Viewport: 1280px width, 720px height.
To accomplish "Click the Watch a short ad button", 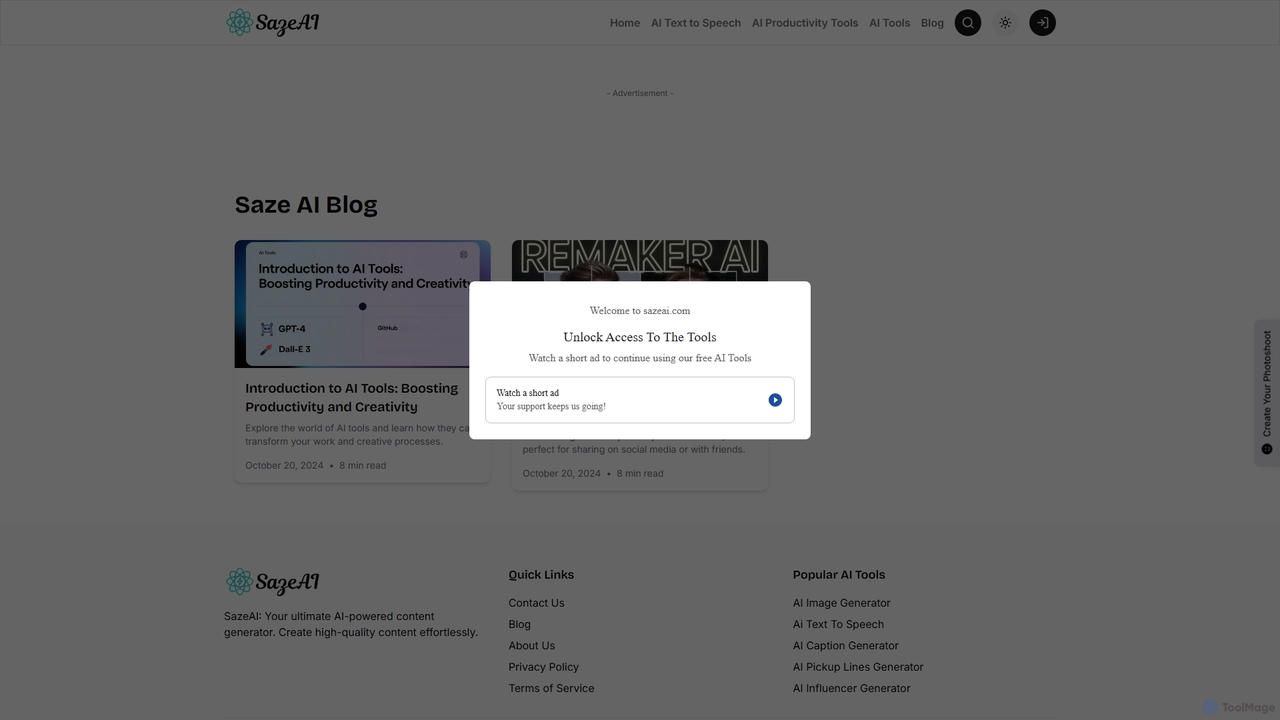I will 640,400.
